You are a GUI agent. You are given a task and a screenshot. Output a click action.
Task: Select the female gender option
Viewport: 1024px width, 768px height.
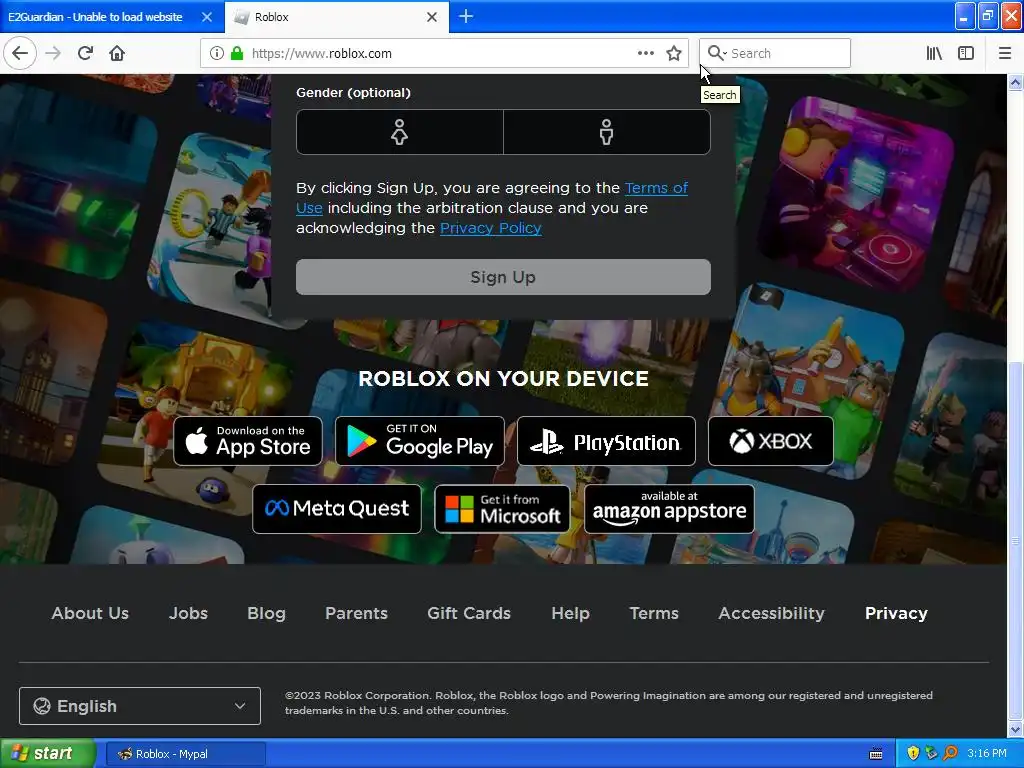coord(400,132)
